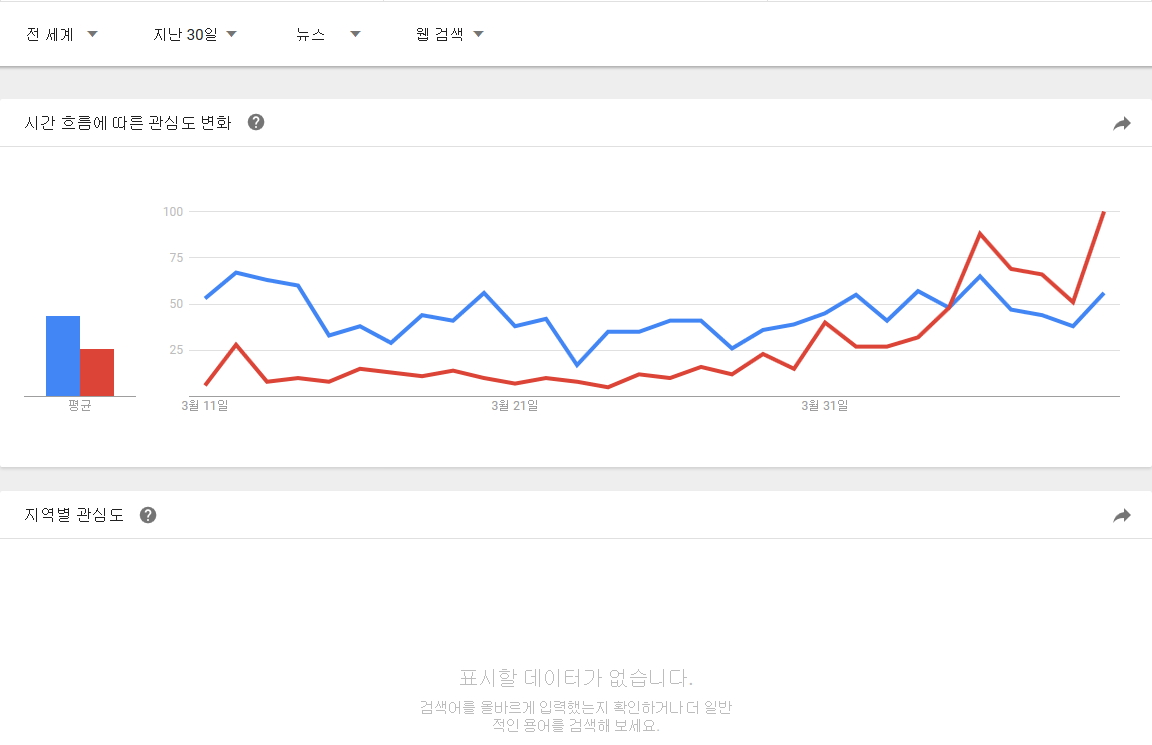Share the 지역별 관심도 section

[1122, 515]
